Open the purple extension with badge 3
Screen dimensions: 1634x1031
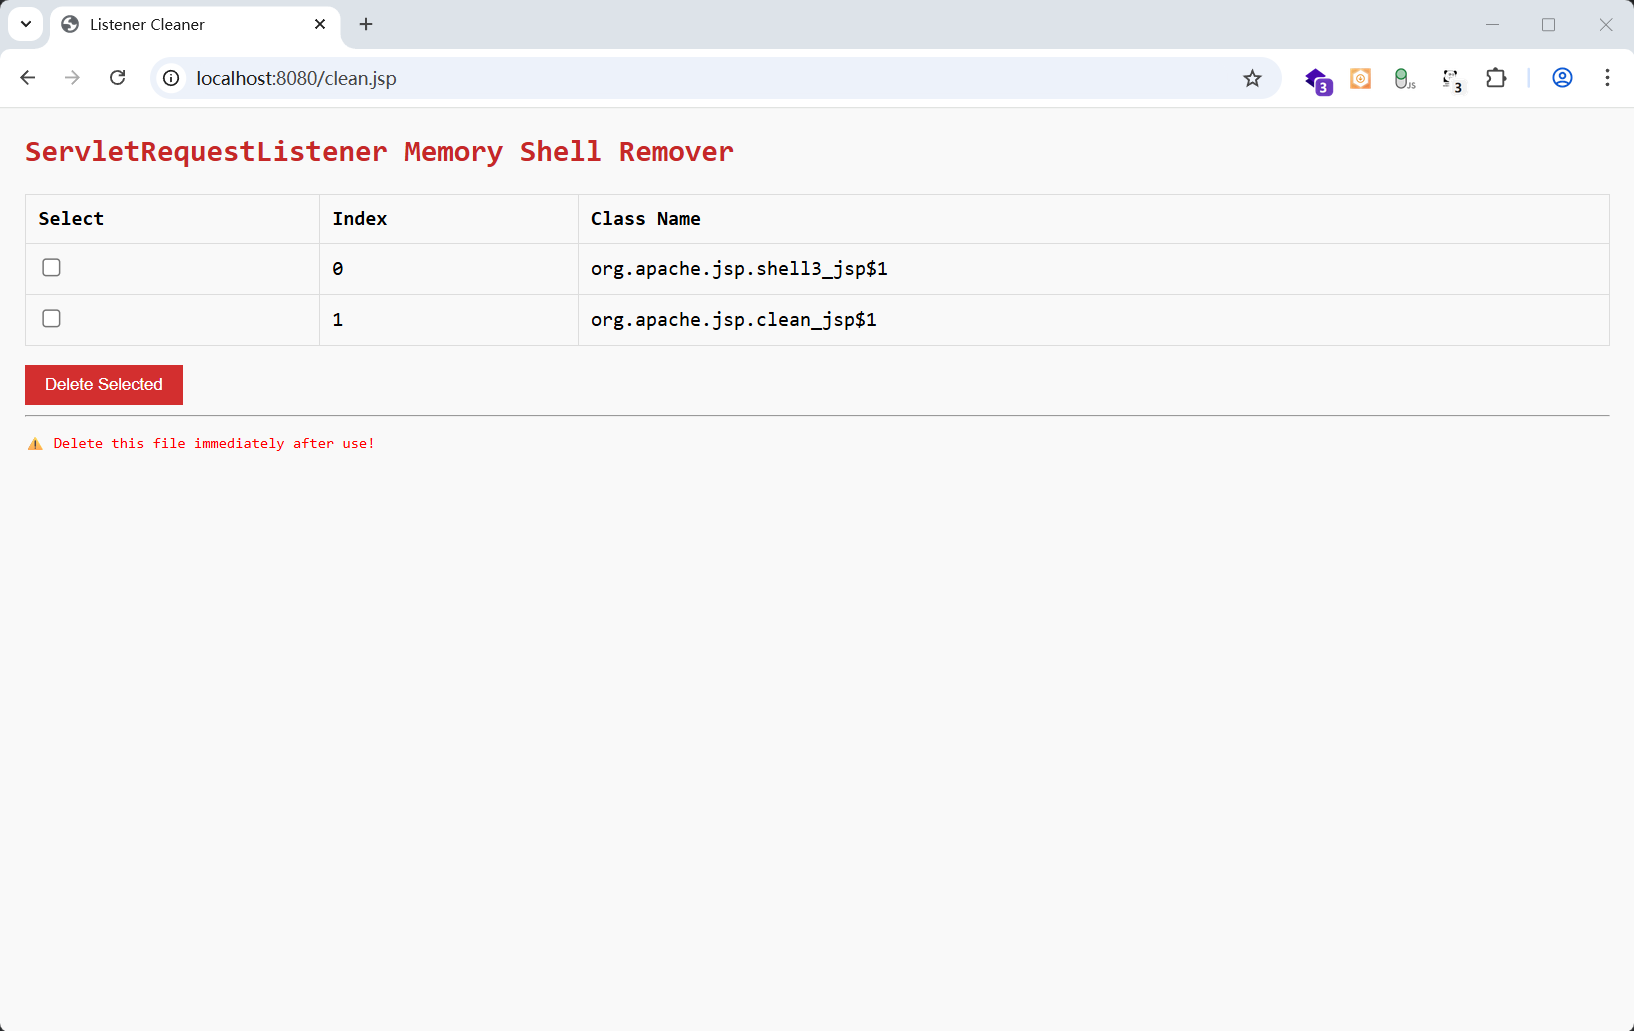point(1317,79)
